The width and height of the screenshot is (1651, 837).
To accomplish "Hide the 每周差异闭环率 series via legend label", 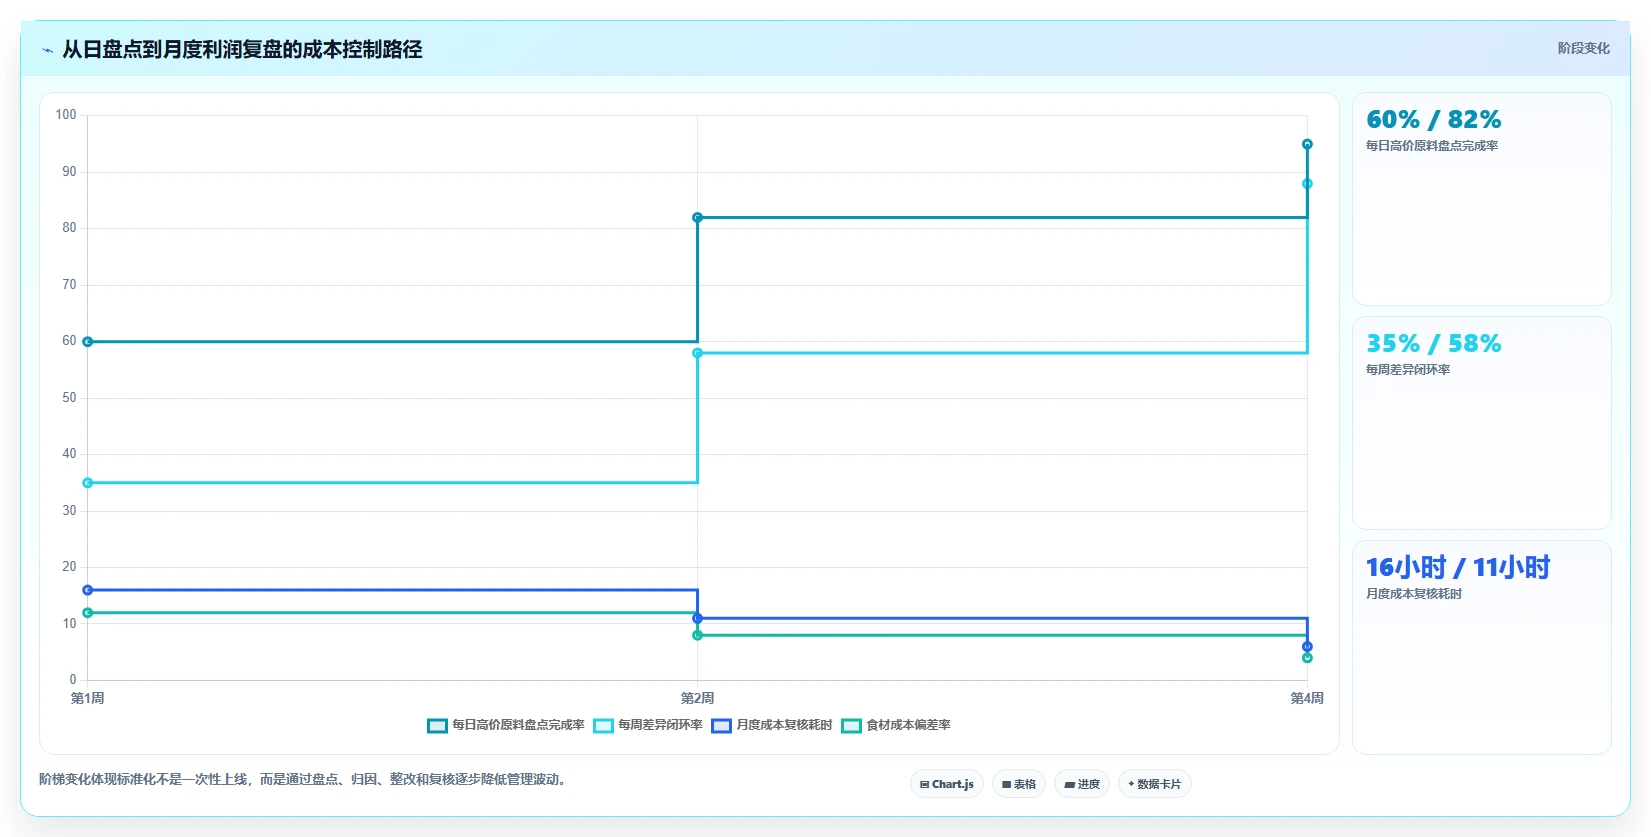I will [660, 725].
